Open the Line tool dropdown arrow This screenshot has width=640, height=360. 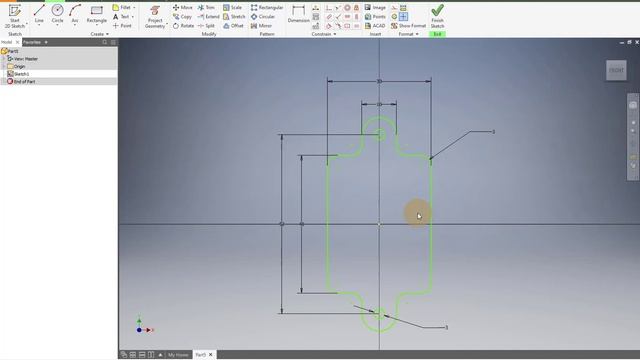coord(39,25)
